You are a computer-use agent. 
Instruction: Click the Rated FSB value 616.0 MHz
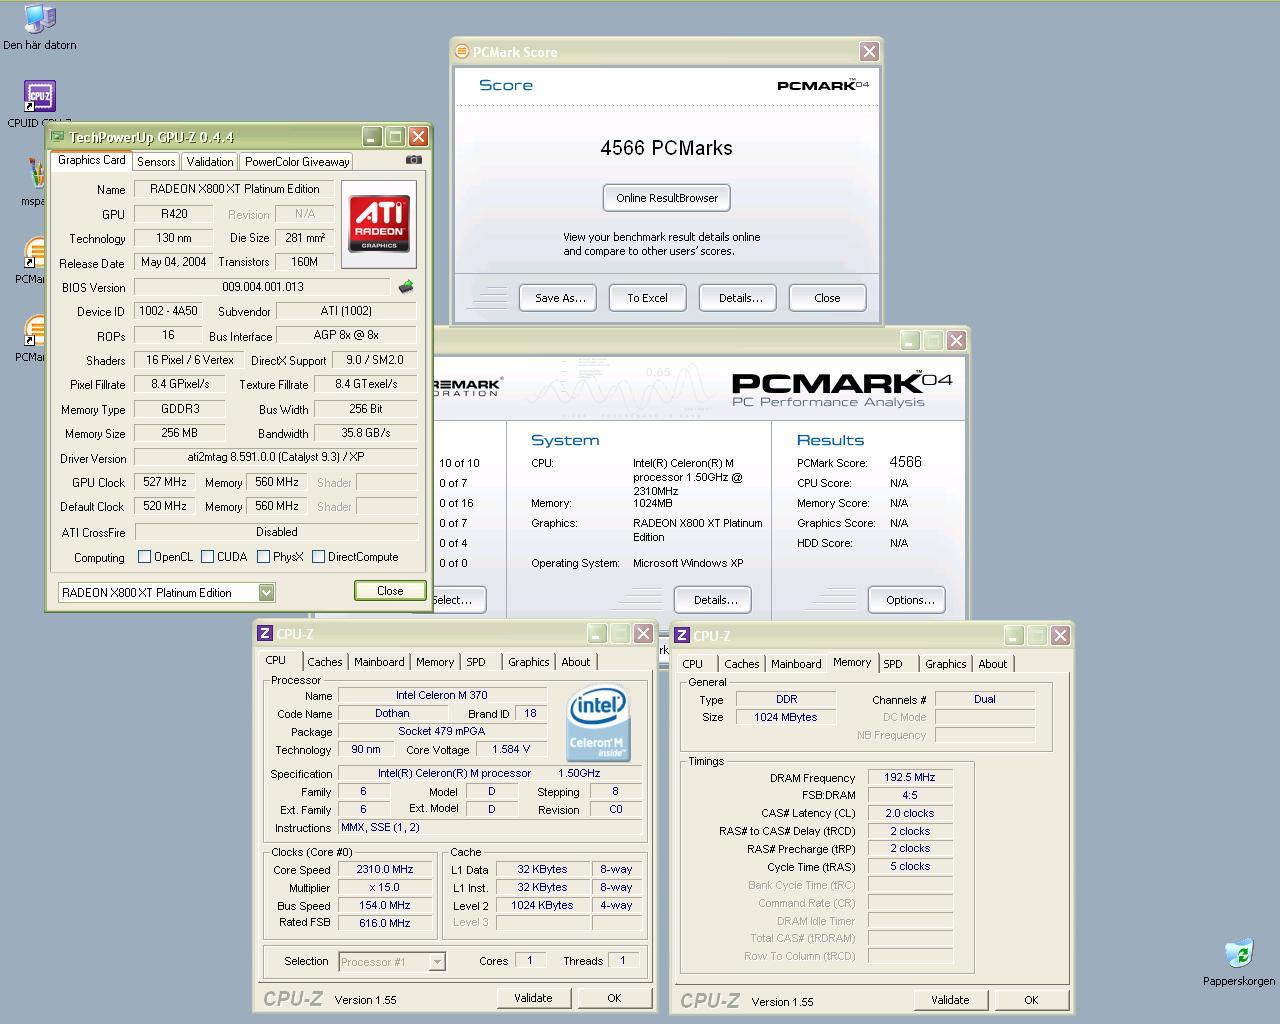click(x=385, y=924)
